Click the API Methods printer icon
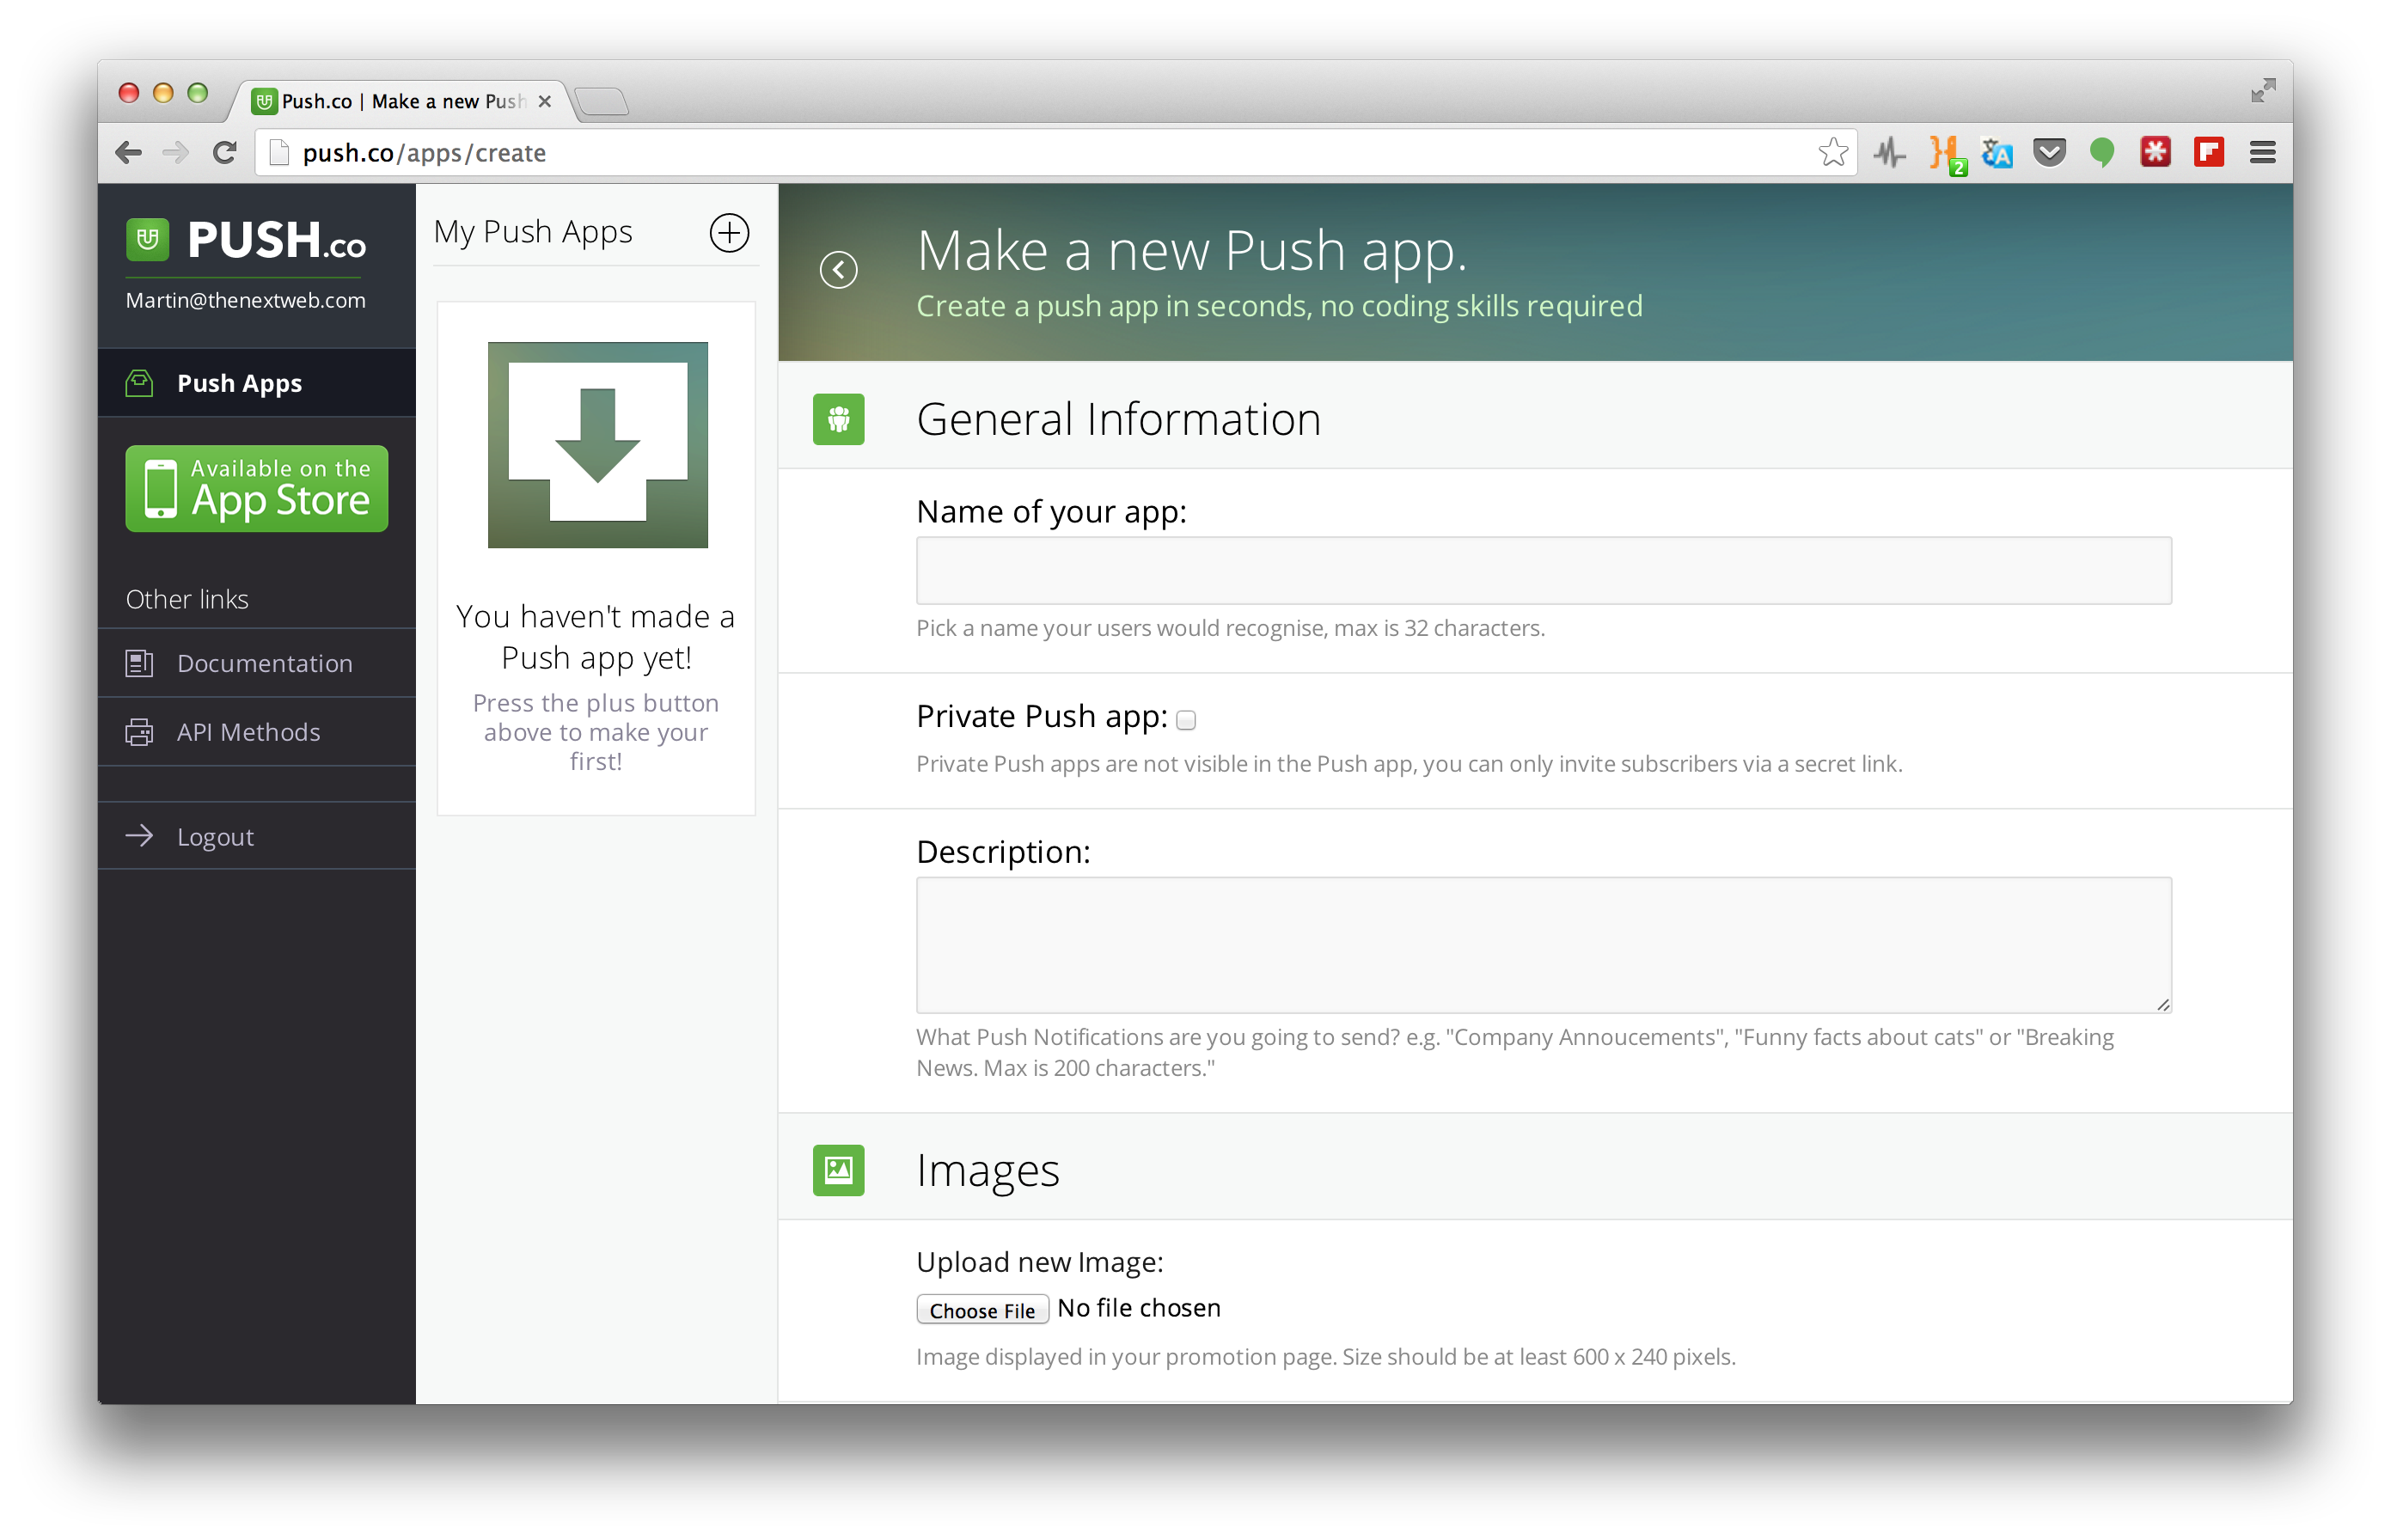This screenshot has width=2391, height=1540. pos(139,732)
